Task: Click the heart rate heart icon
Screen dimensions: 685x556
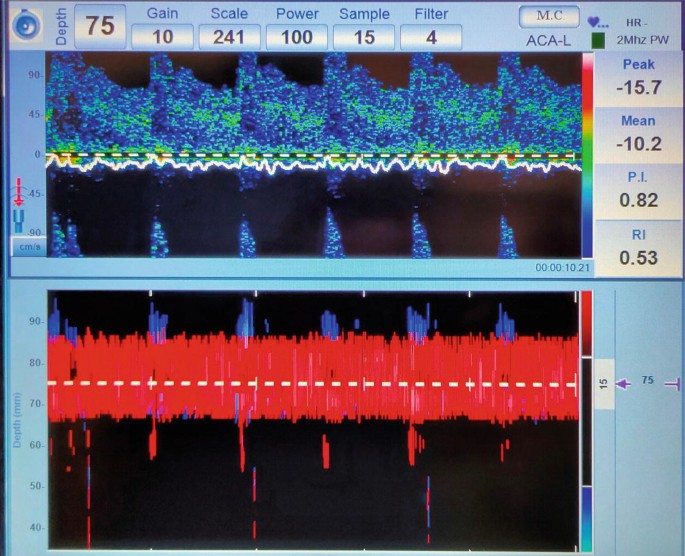Action: pos(594,20)
